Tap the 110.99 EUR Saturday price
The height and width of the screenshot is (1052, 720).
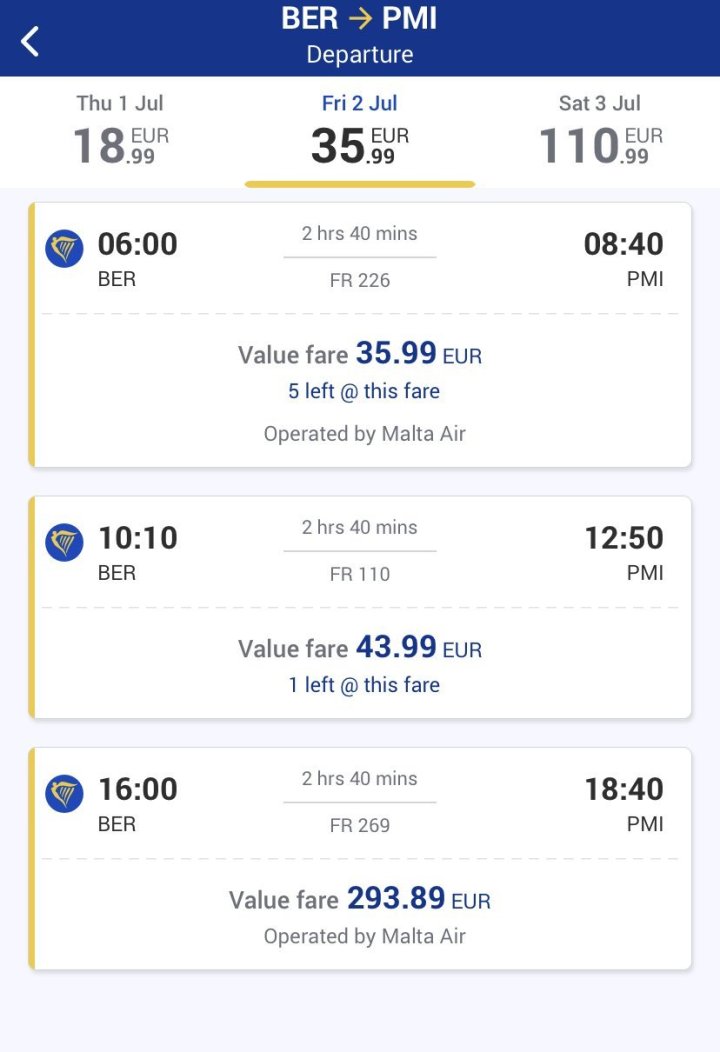tap(600, 146)
